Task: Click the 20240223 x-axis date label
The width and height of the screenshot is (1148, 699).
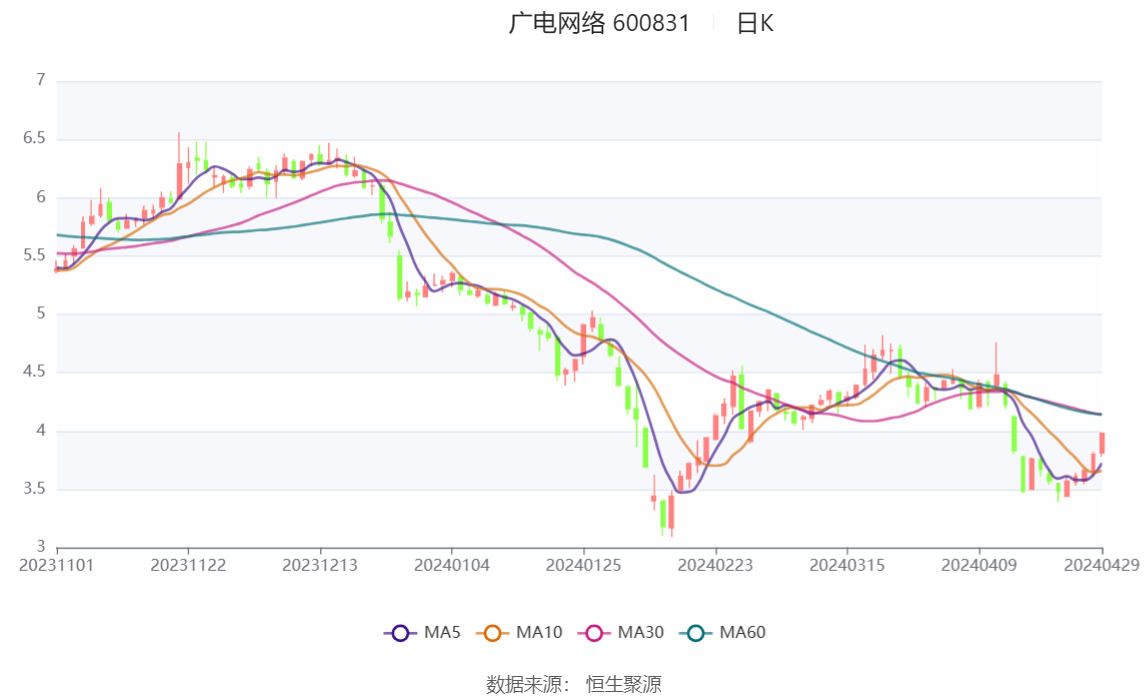Action: [715, 565]
